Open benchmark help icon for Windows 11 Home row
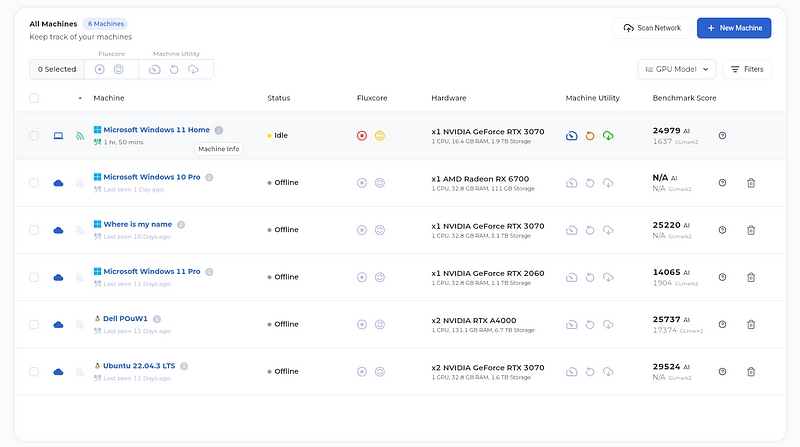Image resolution: width=800 pixels, height=447 pixels. (722, 136)
